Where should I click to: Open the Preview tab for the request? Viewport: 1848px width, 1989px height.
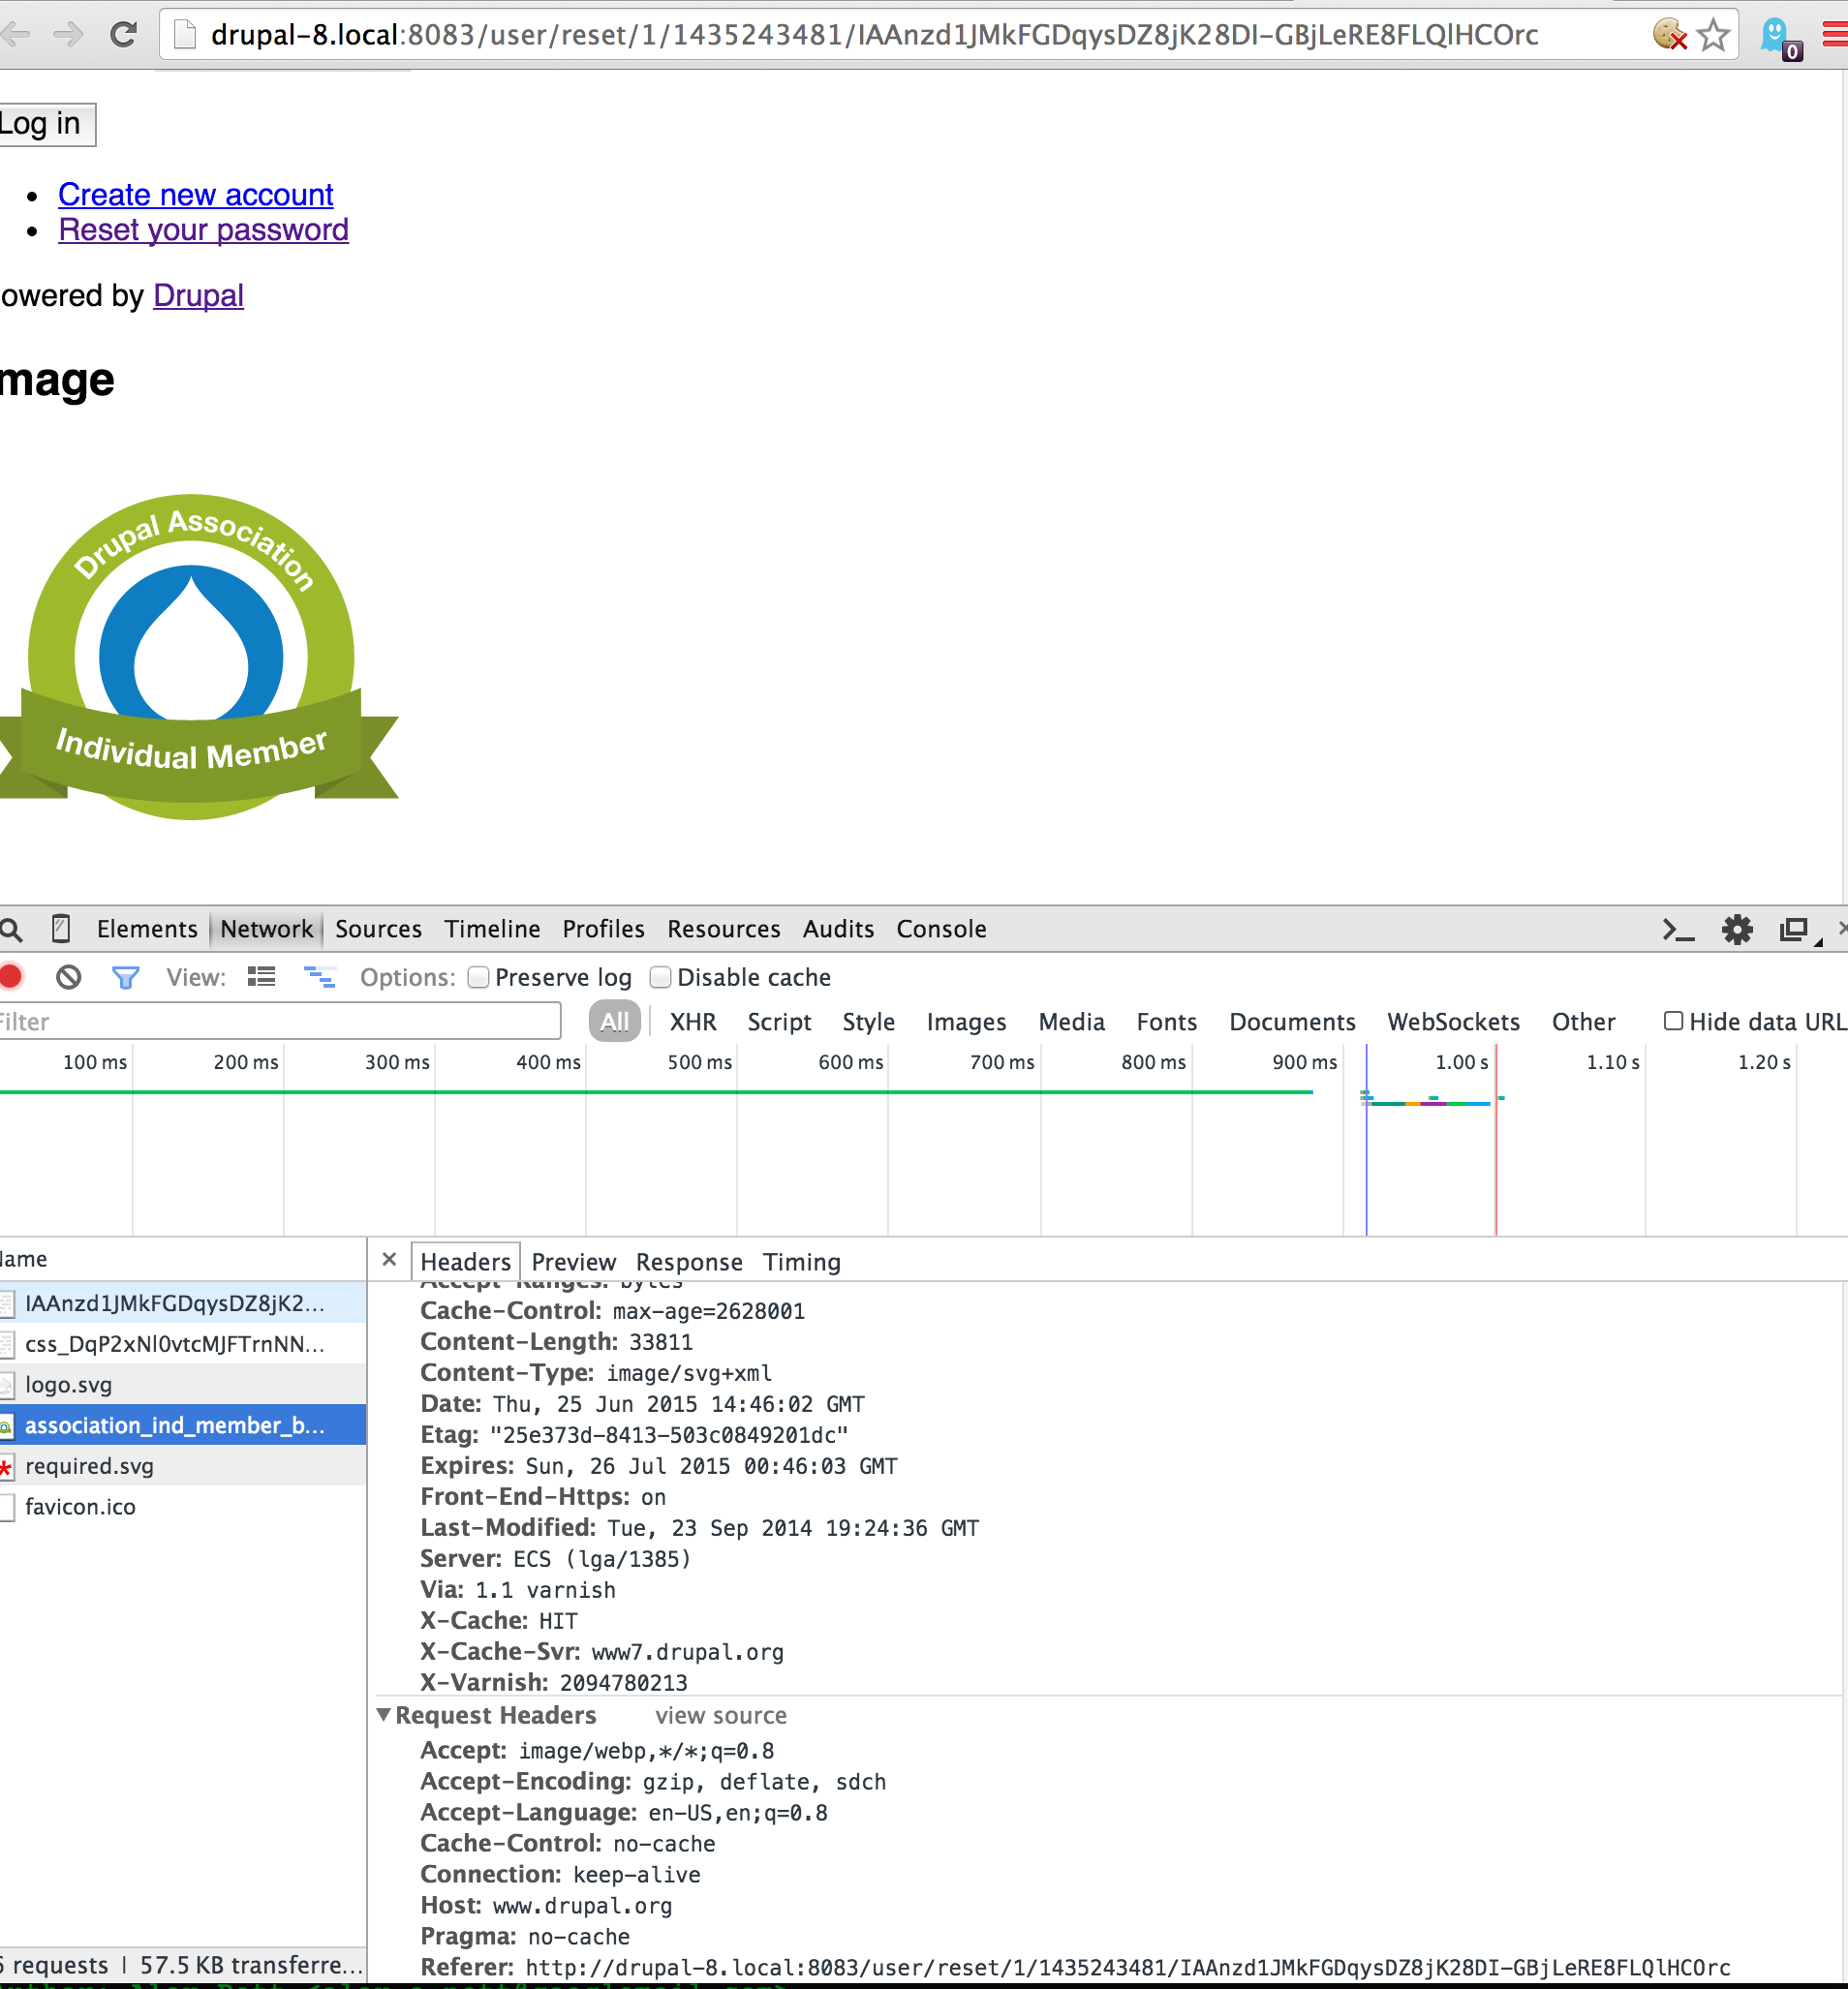pos(573,1262)
